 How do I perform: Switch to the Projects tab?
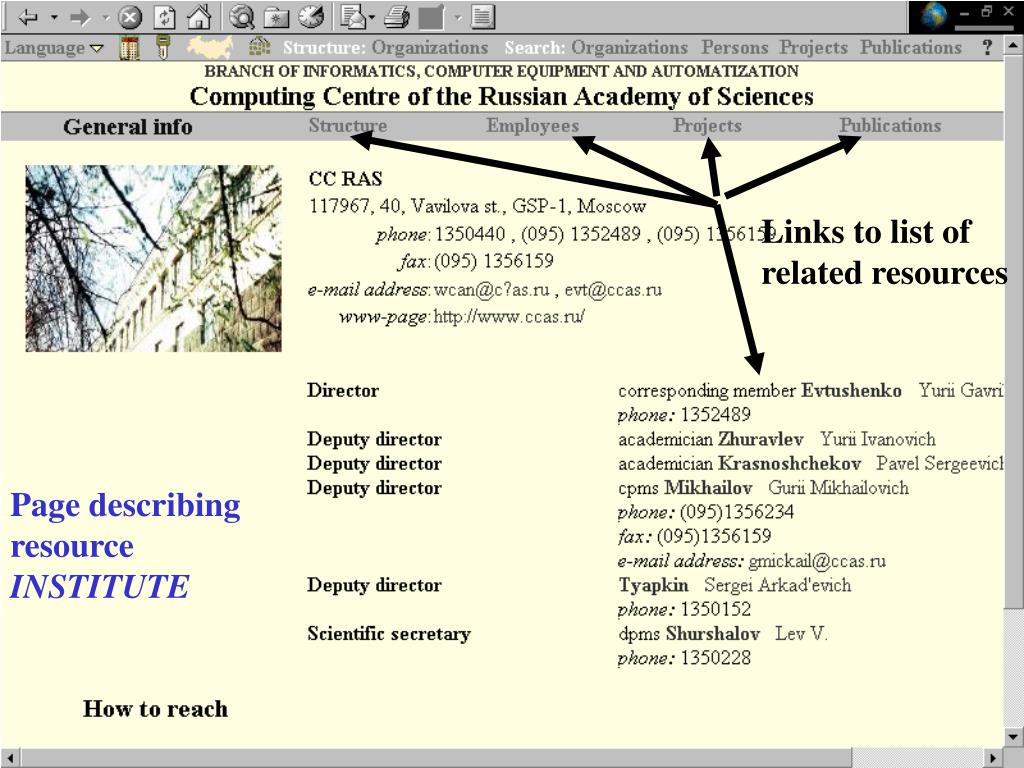(707, 125)
